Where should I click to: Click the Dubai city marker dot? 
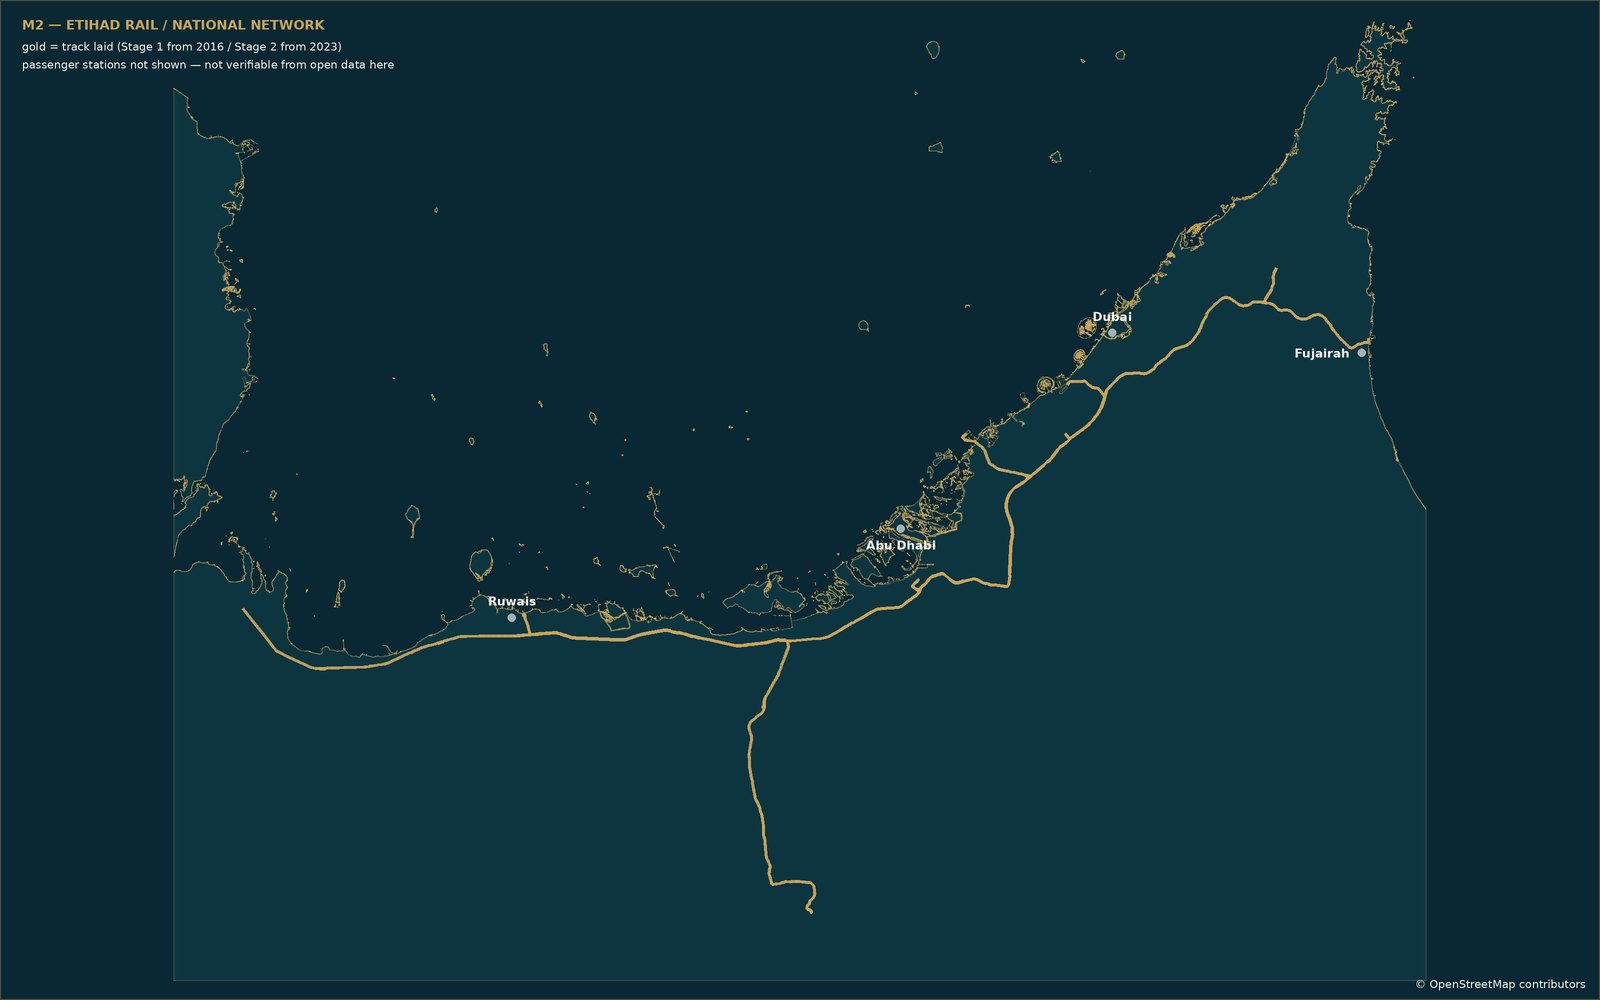pos(1112,333)
